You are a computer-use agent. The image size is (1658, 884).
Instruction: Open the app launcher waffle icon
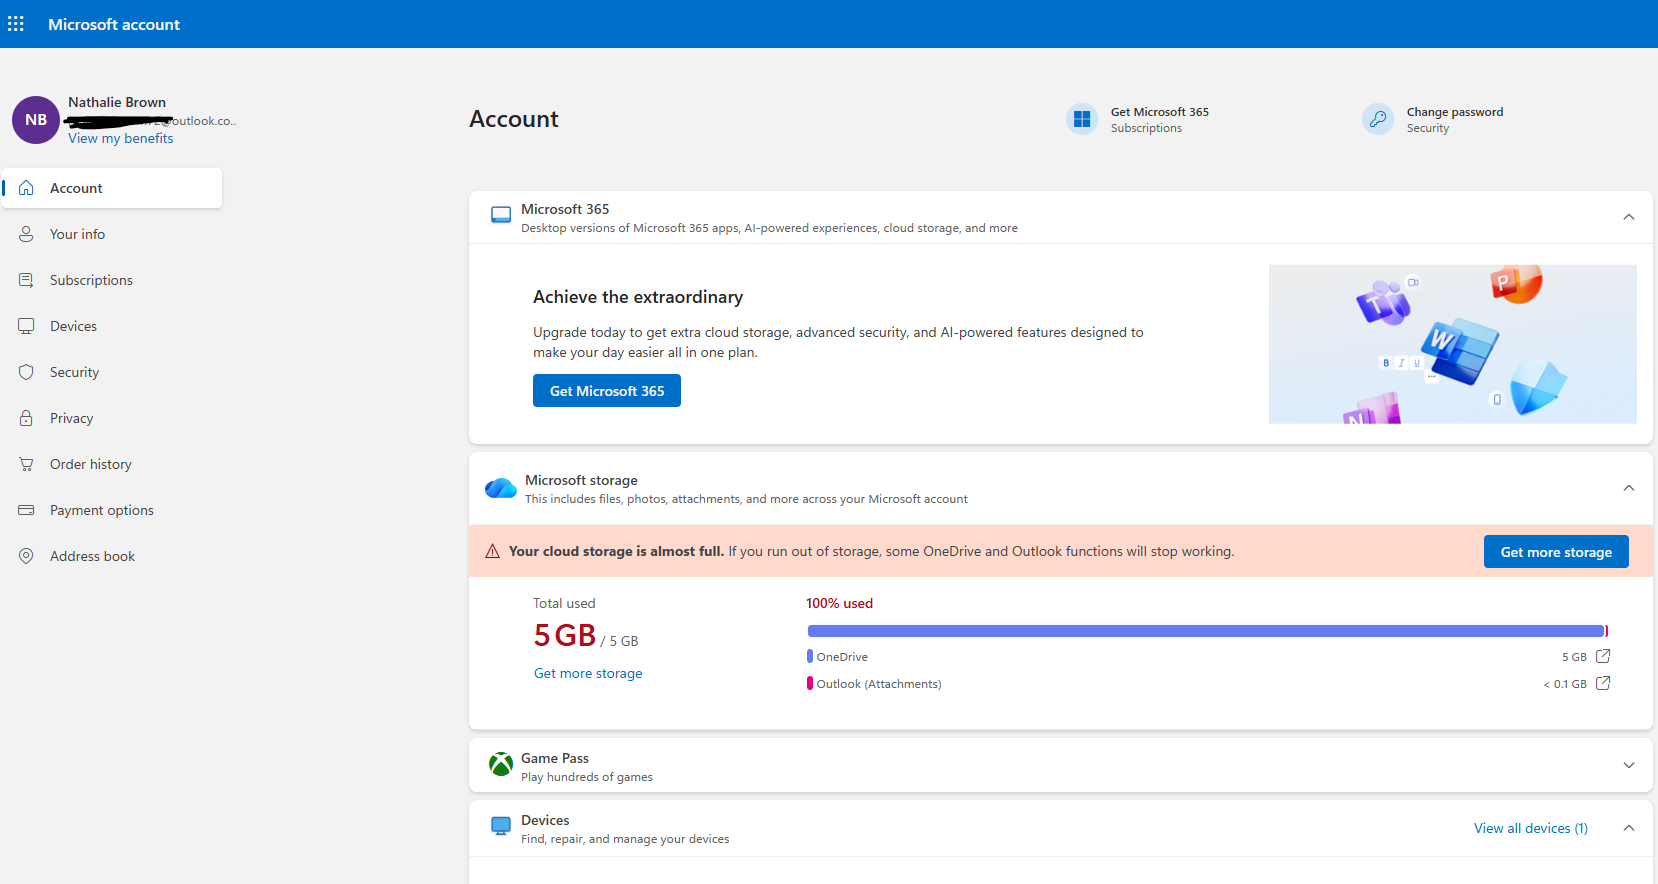16,23
